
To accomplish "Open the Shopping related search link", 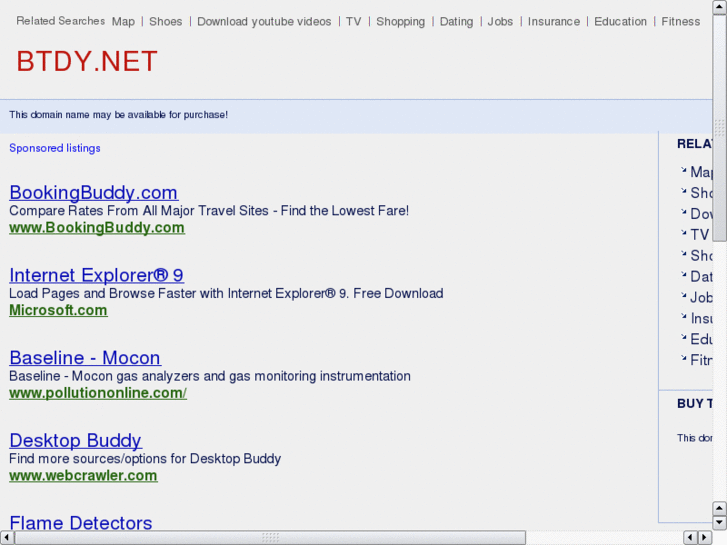I will coord(400,21).
